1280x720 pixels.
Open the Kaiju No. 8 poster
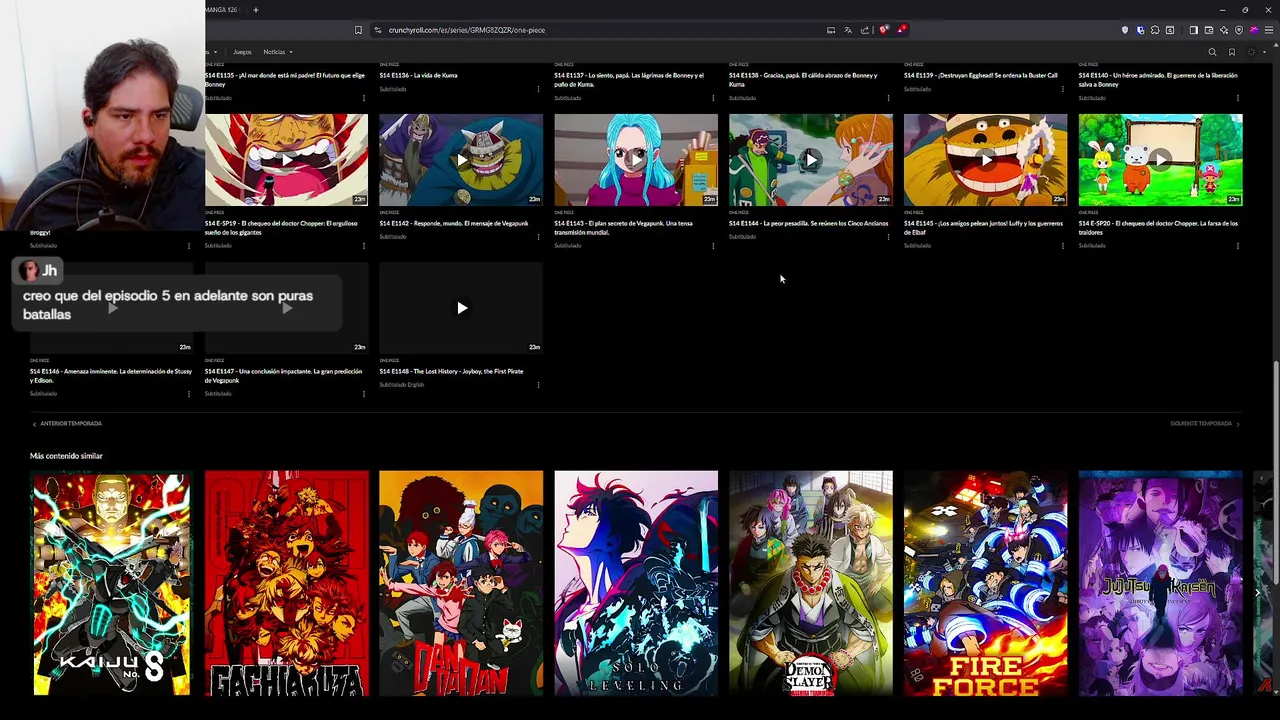(111, 583)
